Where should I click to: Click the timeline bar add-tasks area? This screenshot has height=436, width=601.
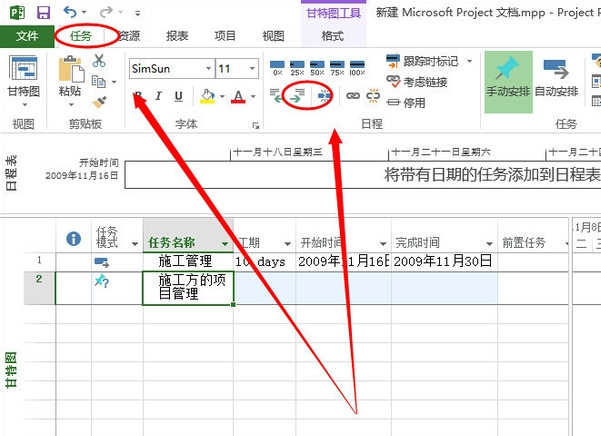point(363,175)
